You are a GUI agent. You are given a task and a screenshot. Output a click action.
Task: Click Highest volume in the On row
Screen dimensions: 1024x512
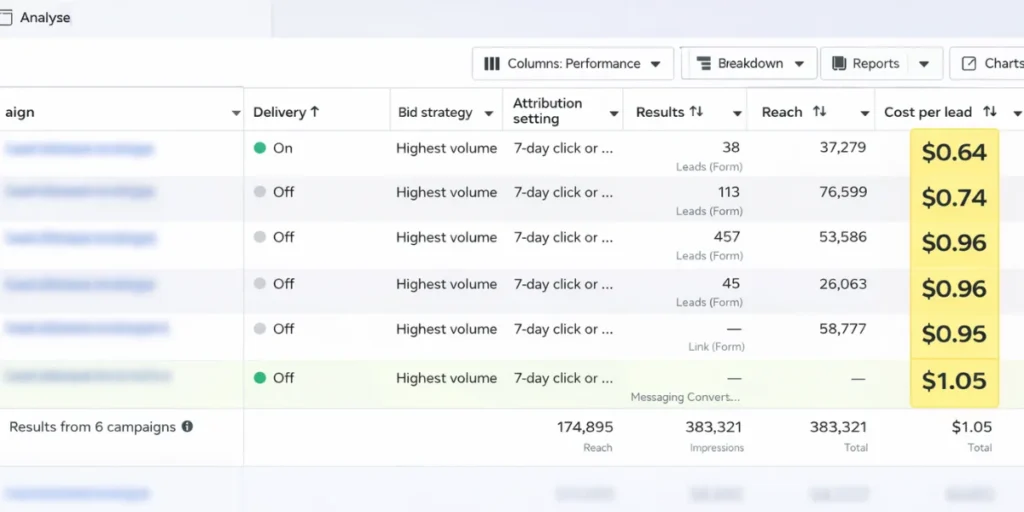click(x=446, y=148)
